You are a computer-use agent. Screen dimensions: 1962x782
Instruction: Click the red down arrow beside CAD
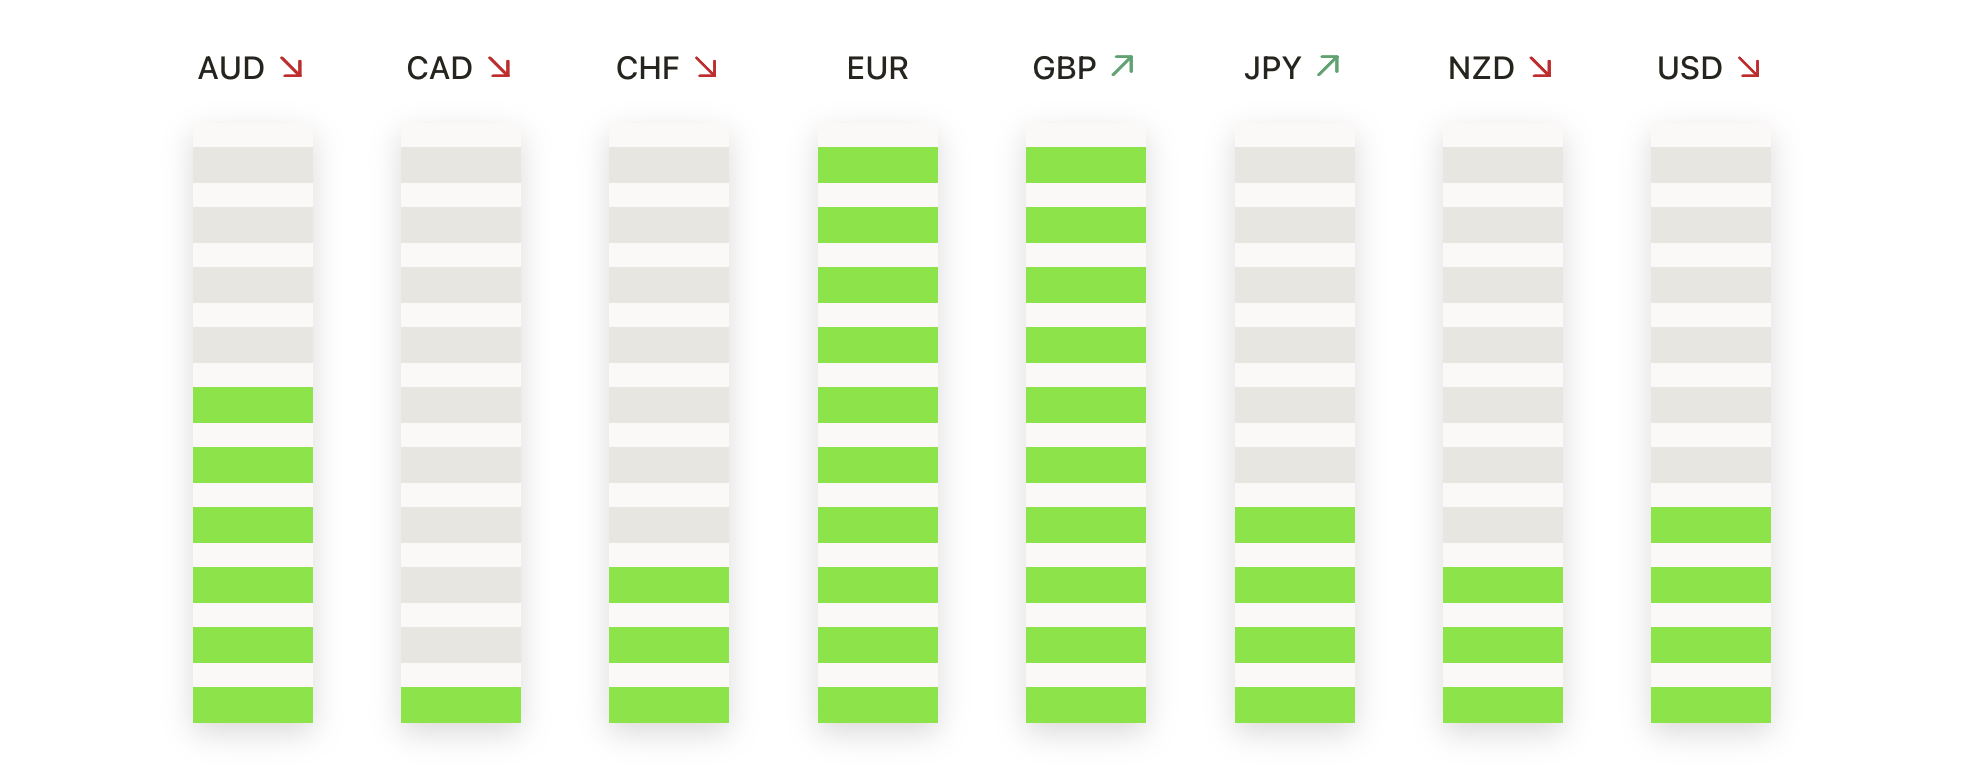(x=499, y=67)
